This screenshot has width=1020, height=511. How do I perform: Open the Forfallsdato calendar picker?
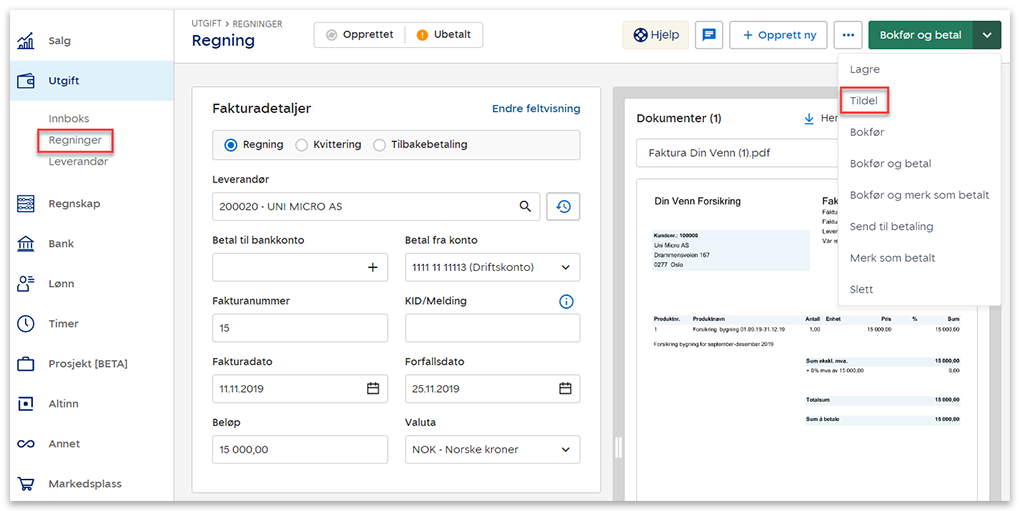point(565,389)
